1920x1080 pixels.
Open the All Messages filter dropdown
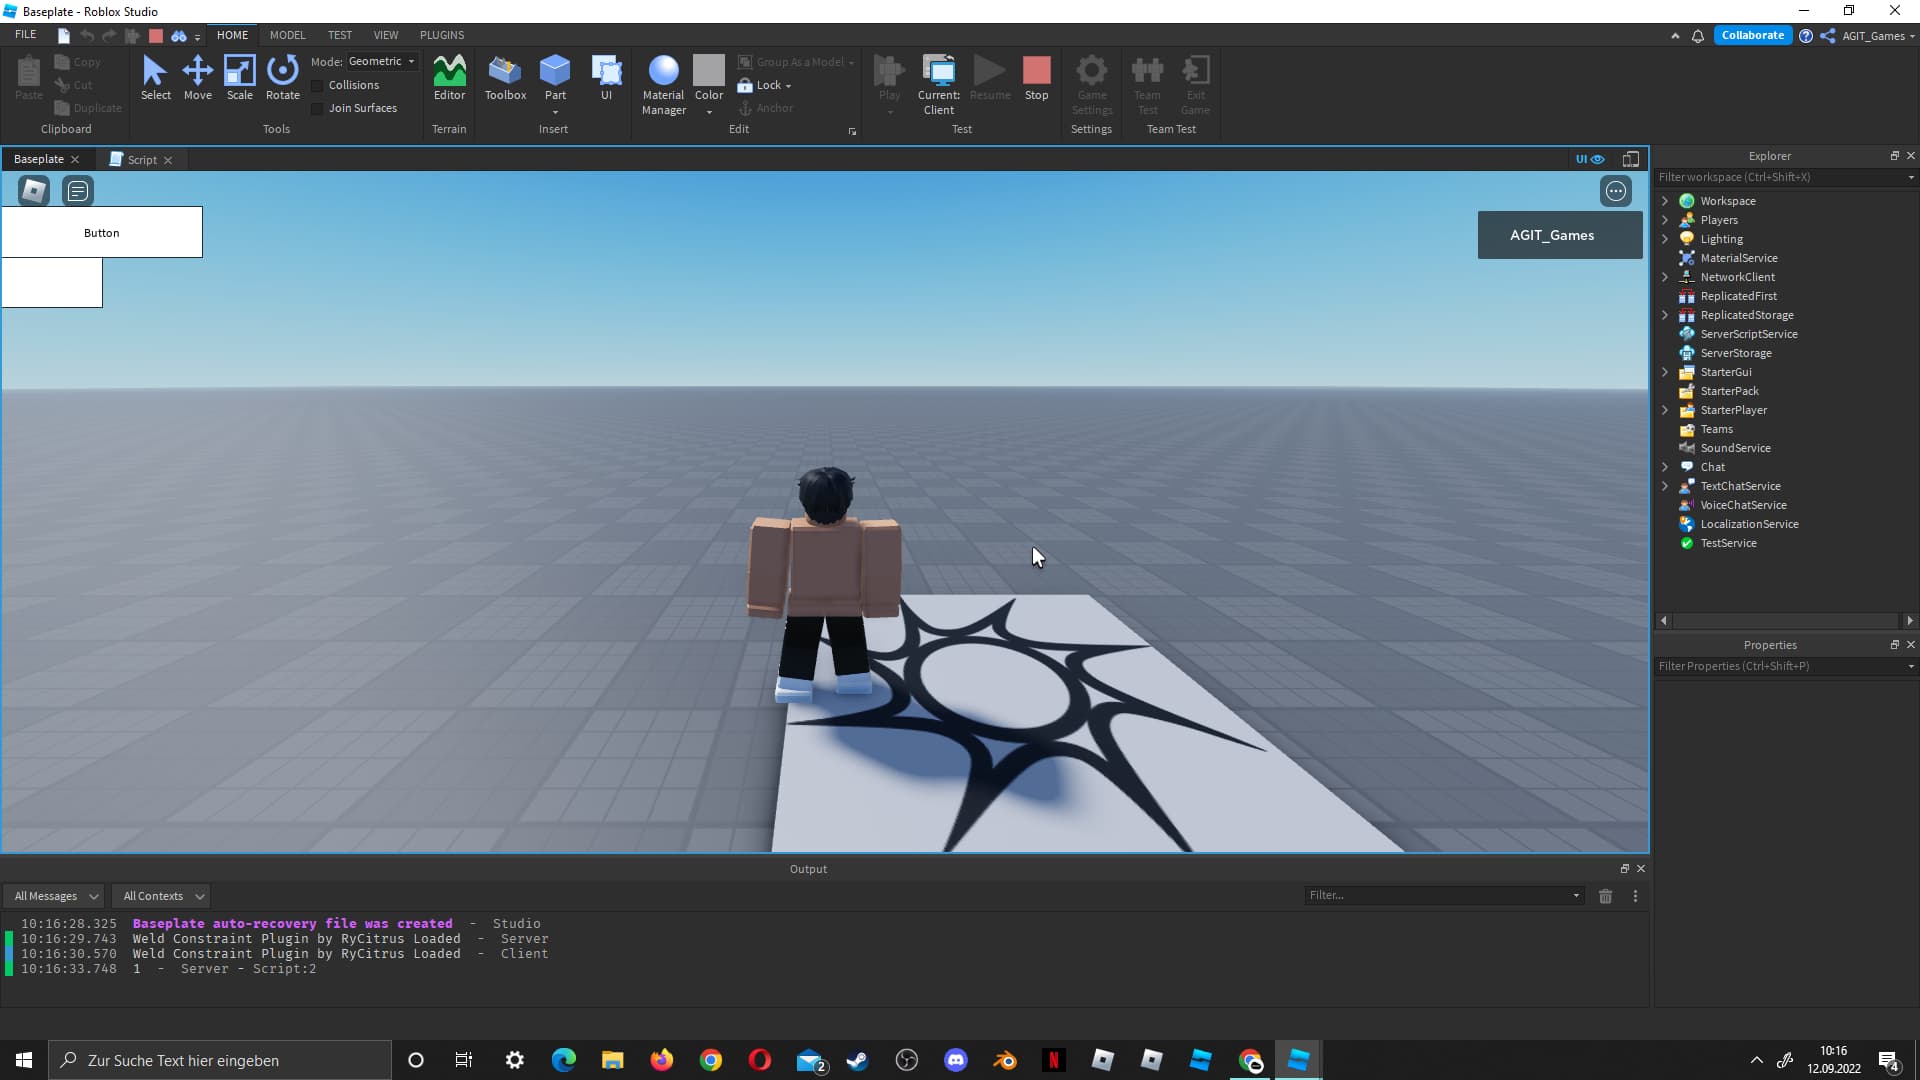pyautogui.click(x=56, y=896)
